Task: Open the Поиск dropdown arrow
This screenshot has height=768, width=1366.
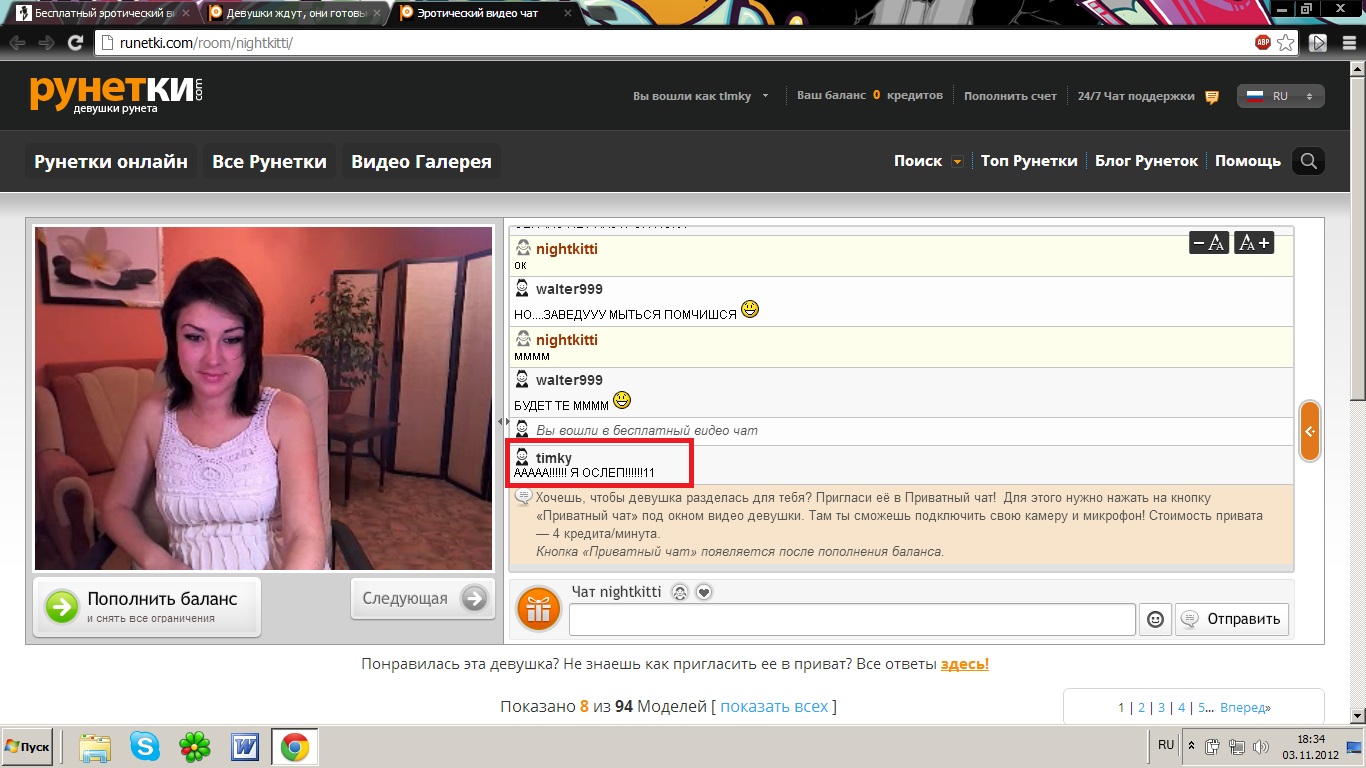Action: click(x=957, y=162)
